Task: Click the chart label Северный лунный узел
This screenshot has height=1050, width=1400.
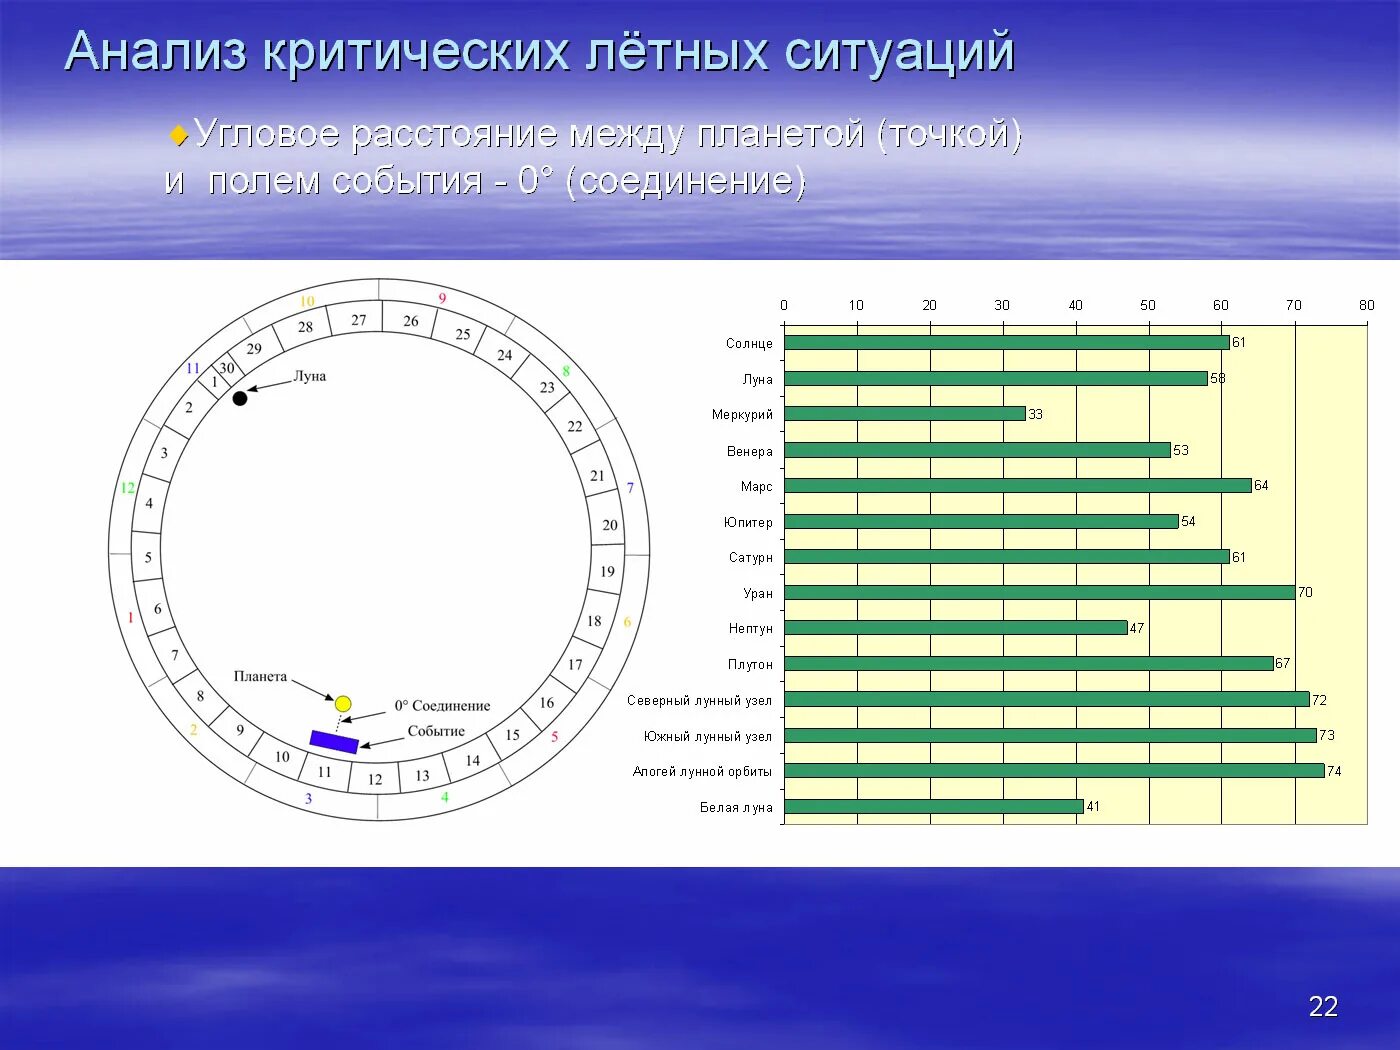Action: (700, 700)
